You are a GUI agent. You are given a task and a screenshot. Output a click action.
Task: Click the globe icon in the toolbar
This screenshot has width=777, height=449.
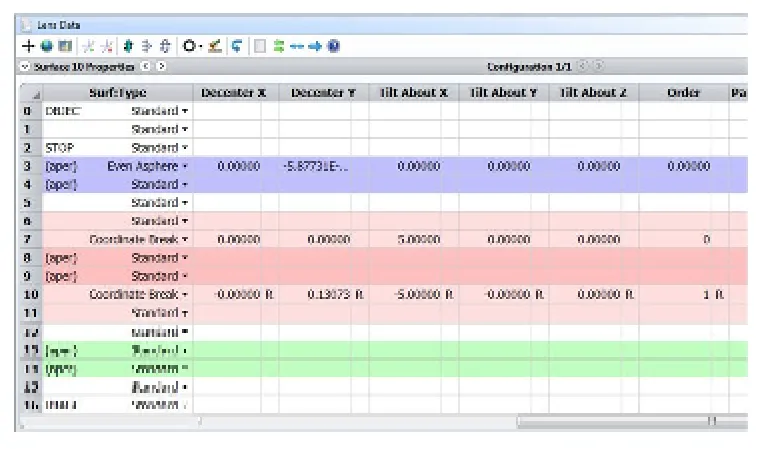click(x=47, y=46)
